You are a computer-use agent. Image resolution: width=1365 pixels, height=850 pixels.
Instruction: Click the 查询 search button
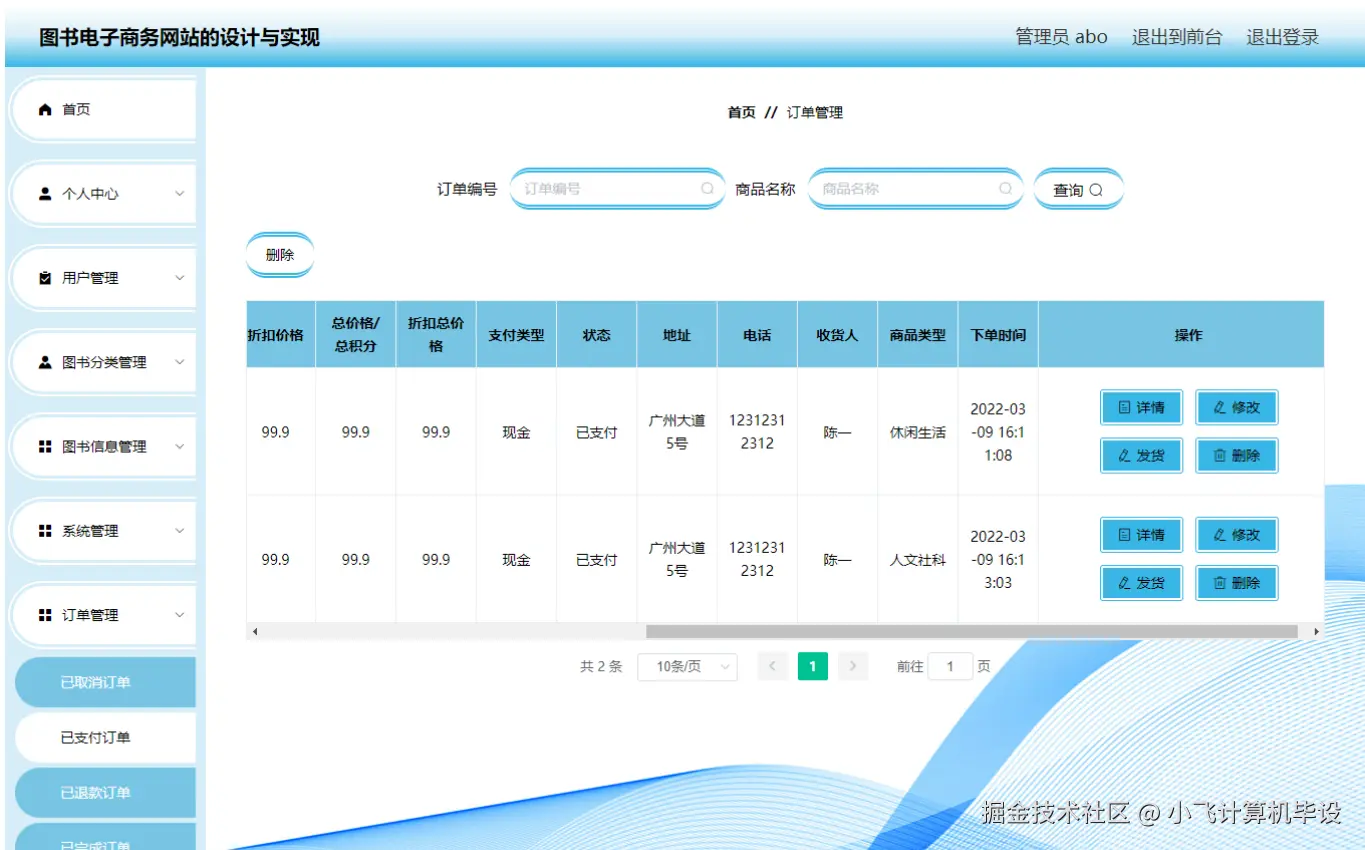[1078, 189]
